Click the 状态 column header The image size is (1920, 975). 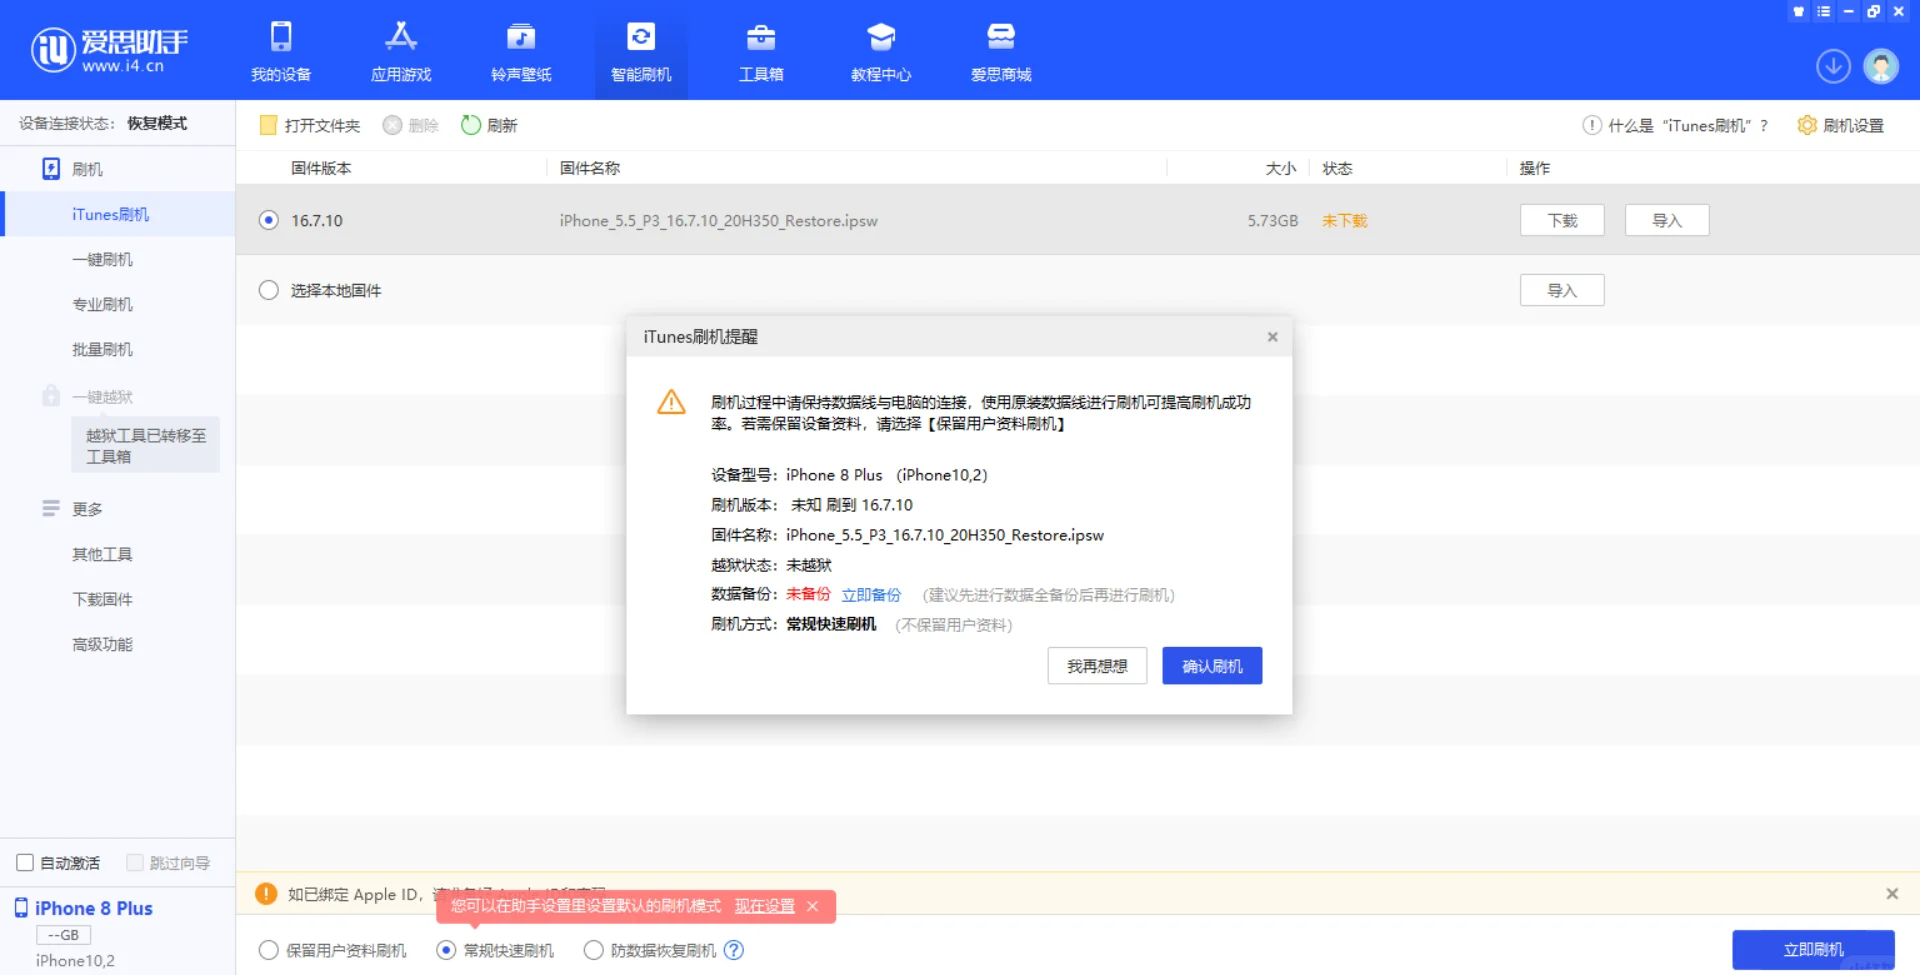[1337, 168]
